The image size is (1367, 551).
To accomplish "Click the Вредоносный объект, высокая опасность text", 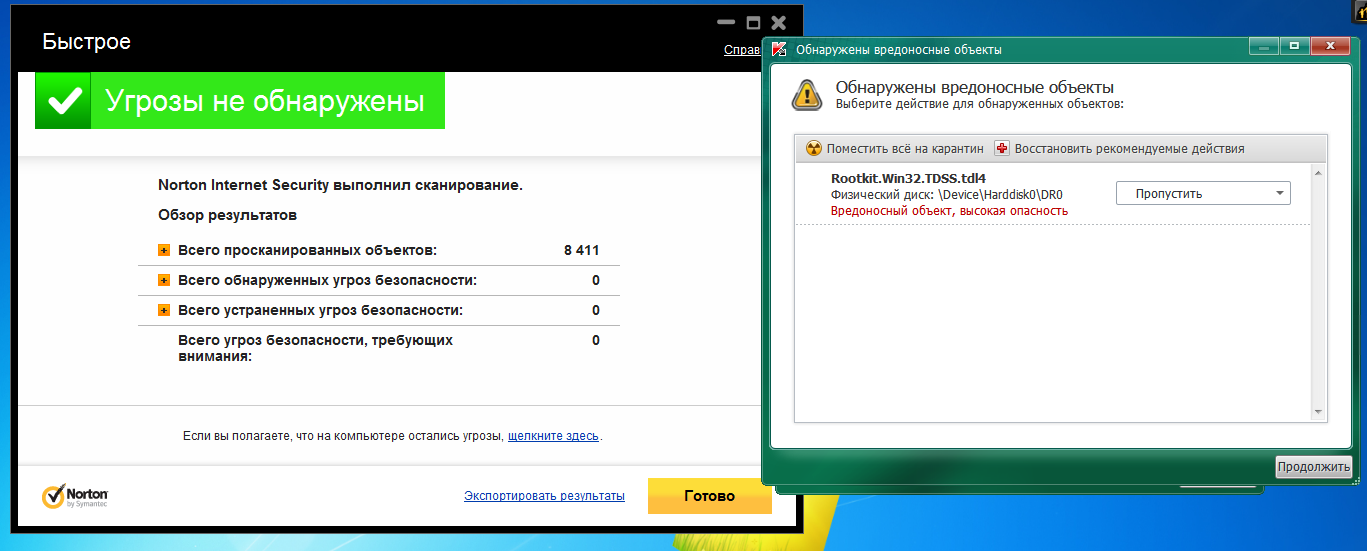I will (x=949, y=211).
